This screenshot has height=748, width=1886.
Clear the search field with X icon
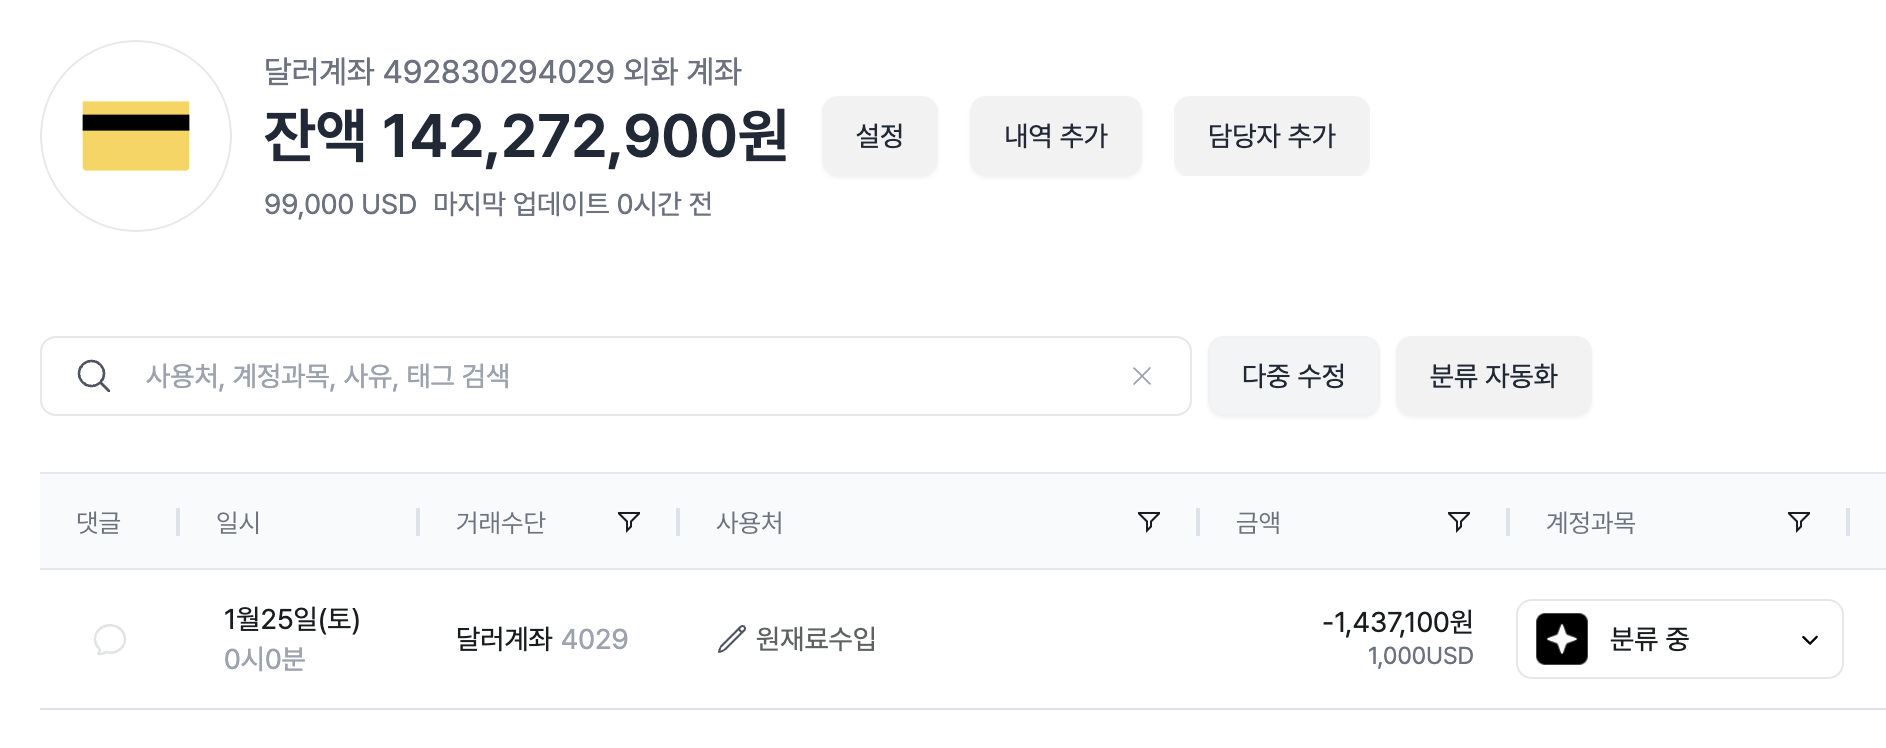pos(1141,376)
